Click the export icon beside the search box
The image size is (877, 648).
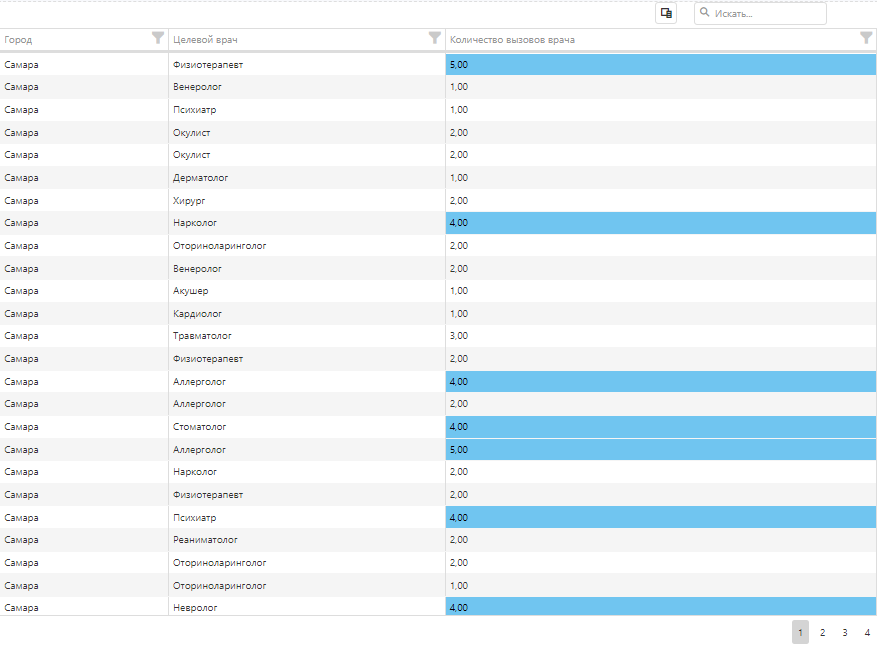click(x=666, y=13)
